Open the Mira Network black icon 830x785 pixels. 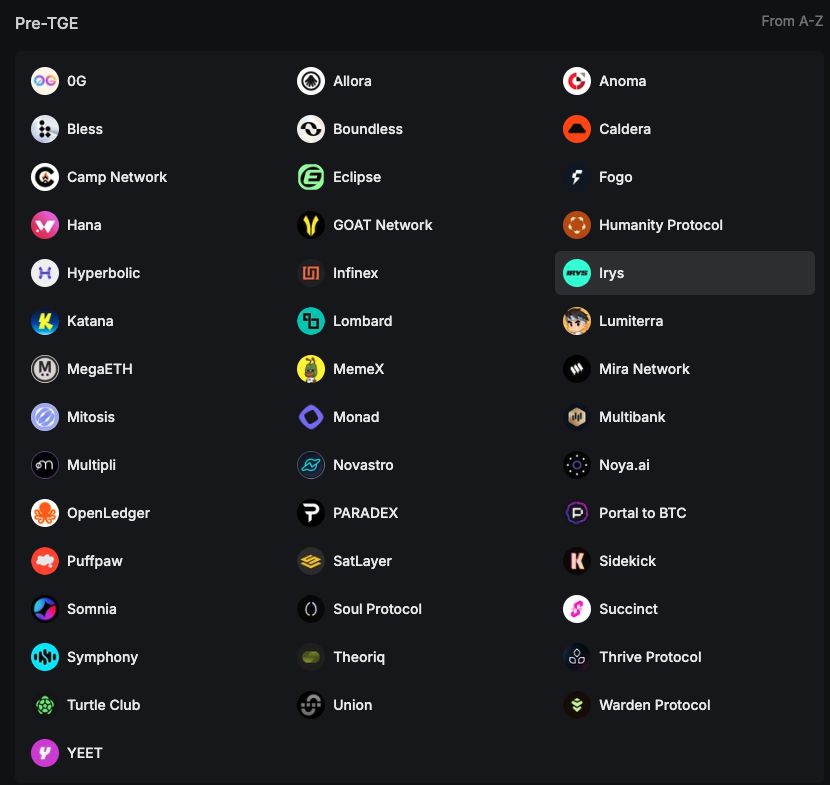pyautogui.click(x=577, y=369)
